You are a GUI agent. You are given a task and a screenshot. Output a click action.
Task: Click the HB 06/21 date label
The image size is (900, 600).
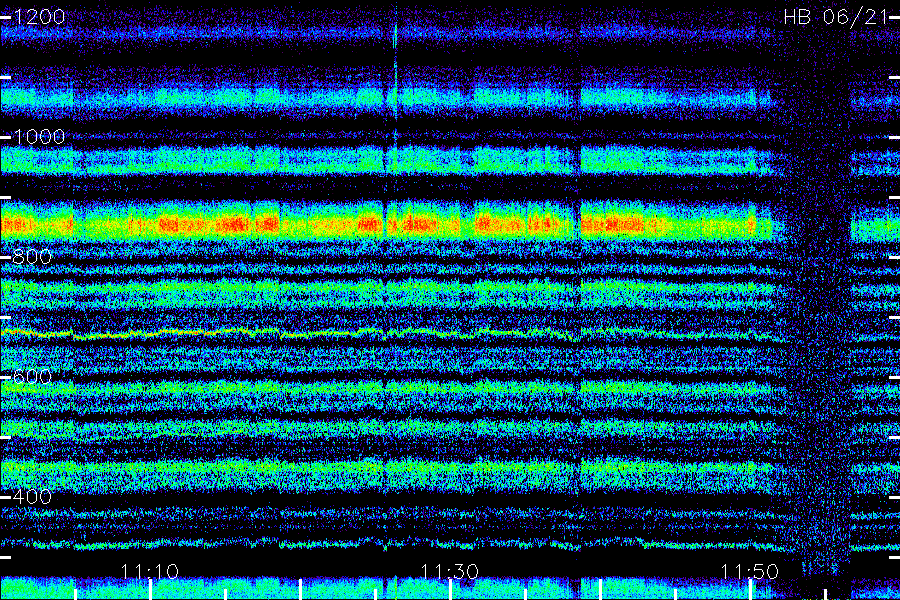coord(835,17)
